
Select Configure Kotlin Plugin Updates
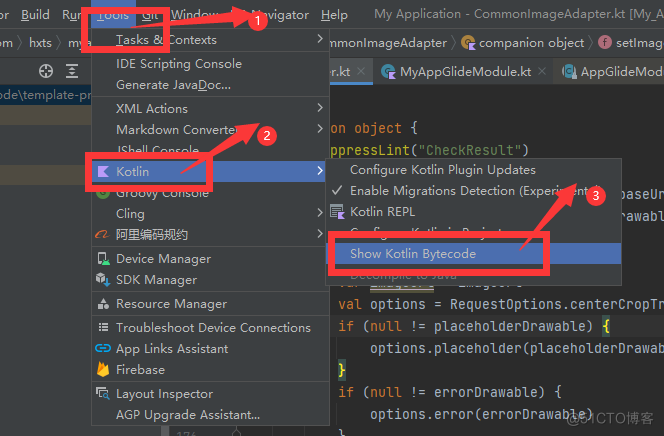tap(473, 170)
